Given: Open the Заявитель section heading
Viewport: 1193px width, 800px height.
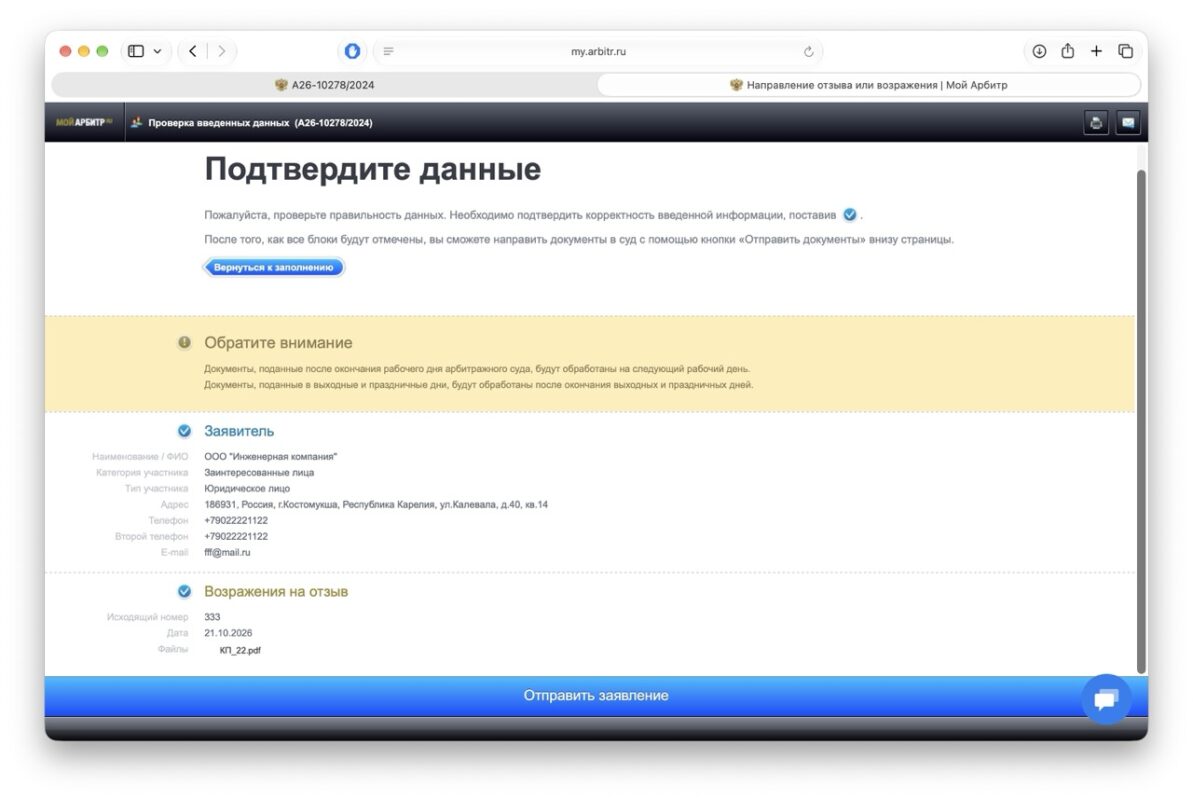Looking at the screenshot, I should (x=239, y=431).
